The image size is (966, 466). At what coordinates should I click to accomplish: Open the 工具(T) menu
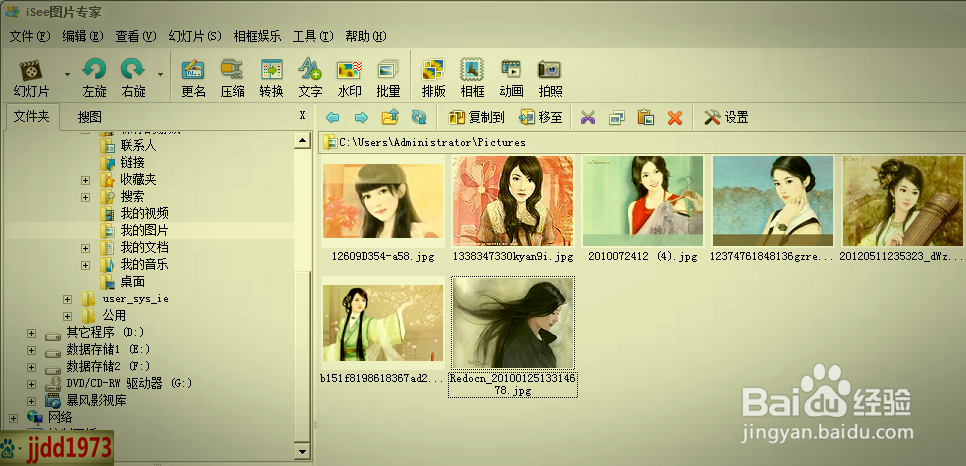tap(313, 36)
